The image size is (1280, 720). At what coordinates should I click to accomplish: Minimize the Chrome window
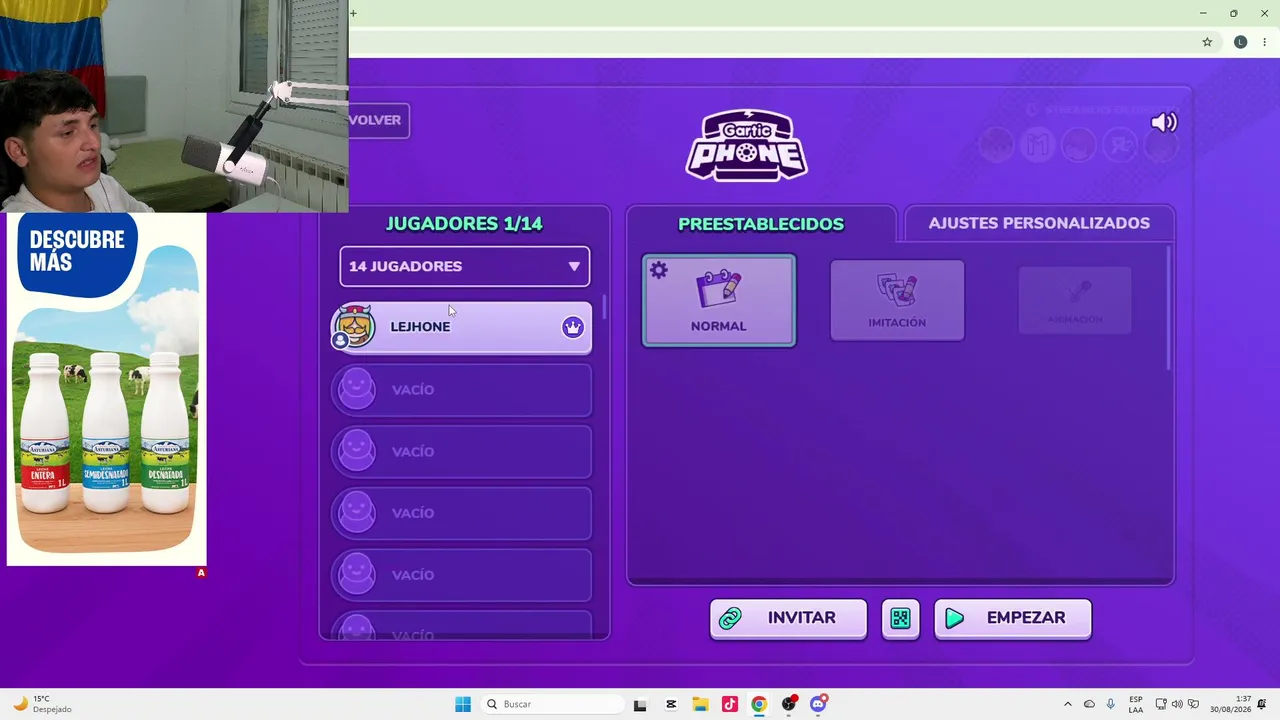(x=1202, y=13)
